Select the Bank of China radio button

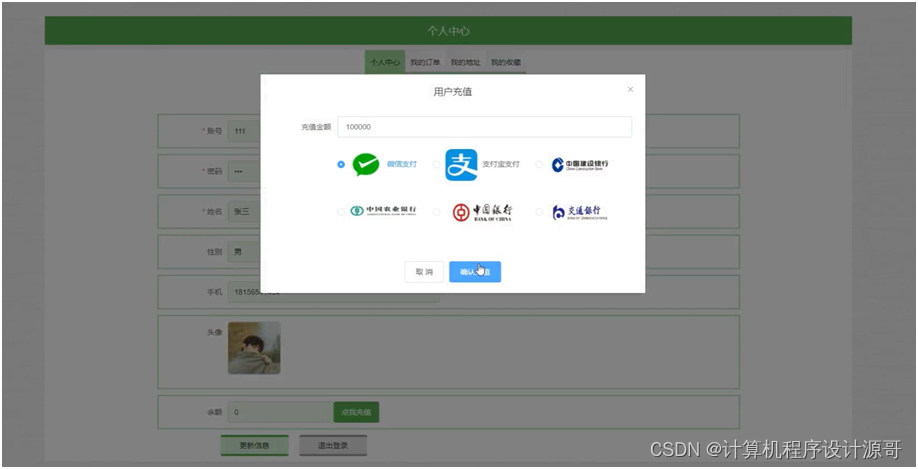436,212
